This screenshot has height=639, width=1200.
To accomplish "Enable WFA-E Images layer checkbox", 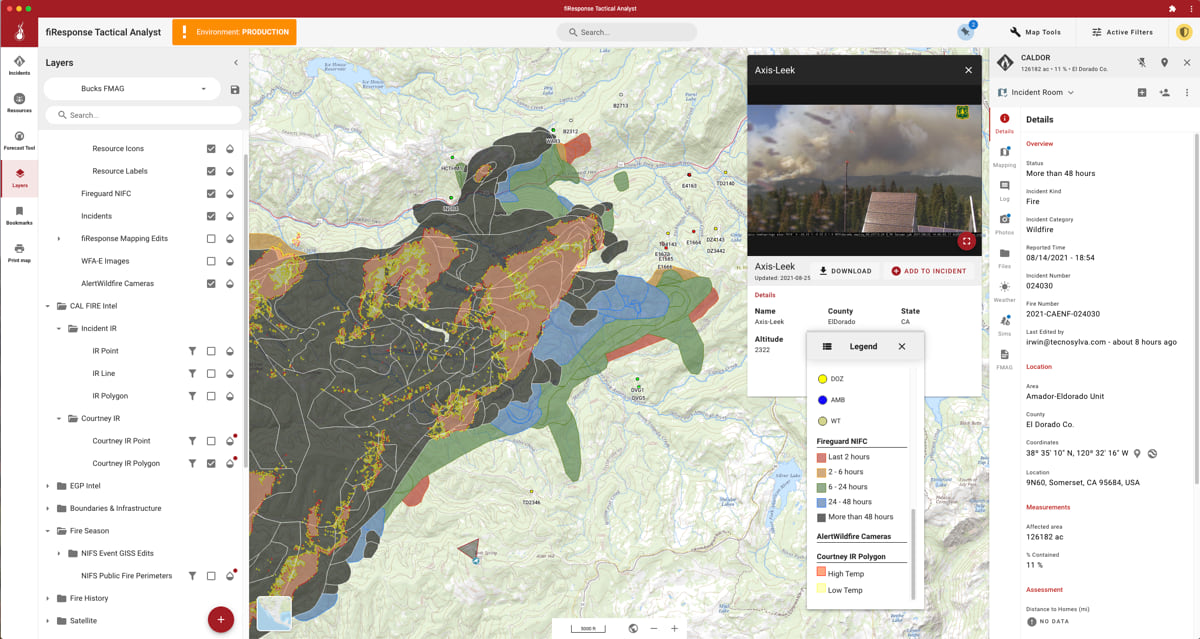I will 211,261.
